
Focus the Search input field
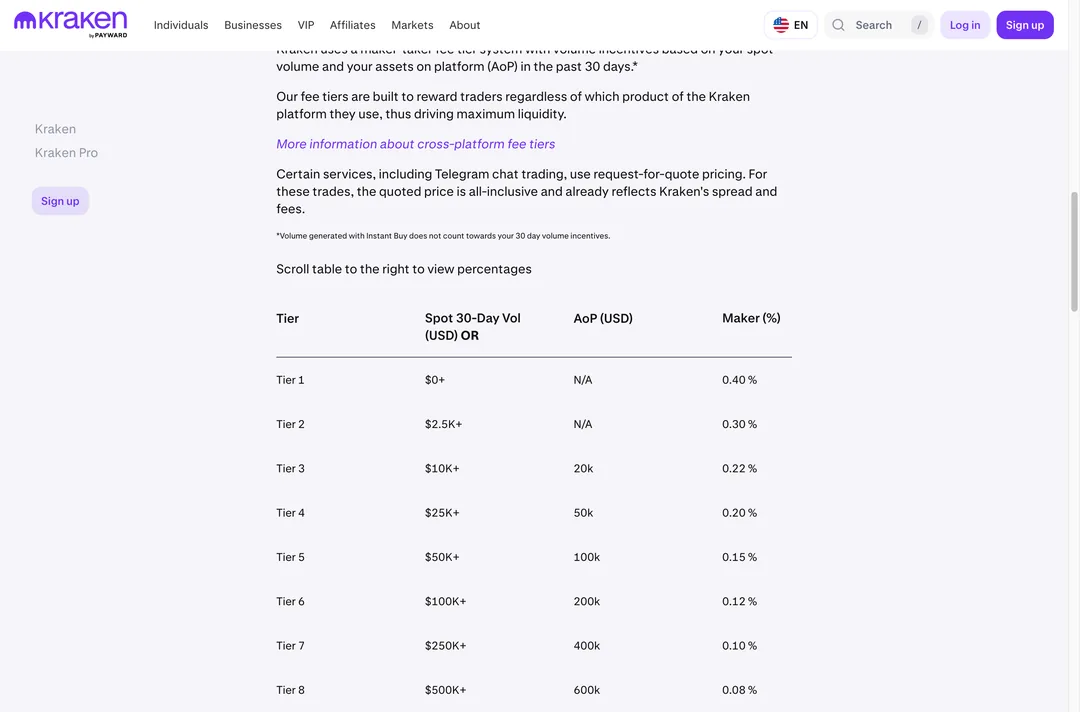[x=880, y=25]
